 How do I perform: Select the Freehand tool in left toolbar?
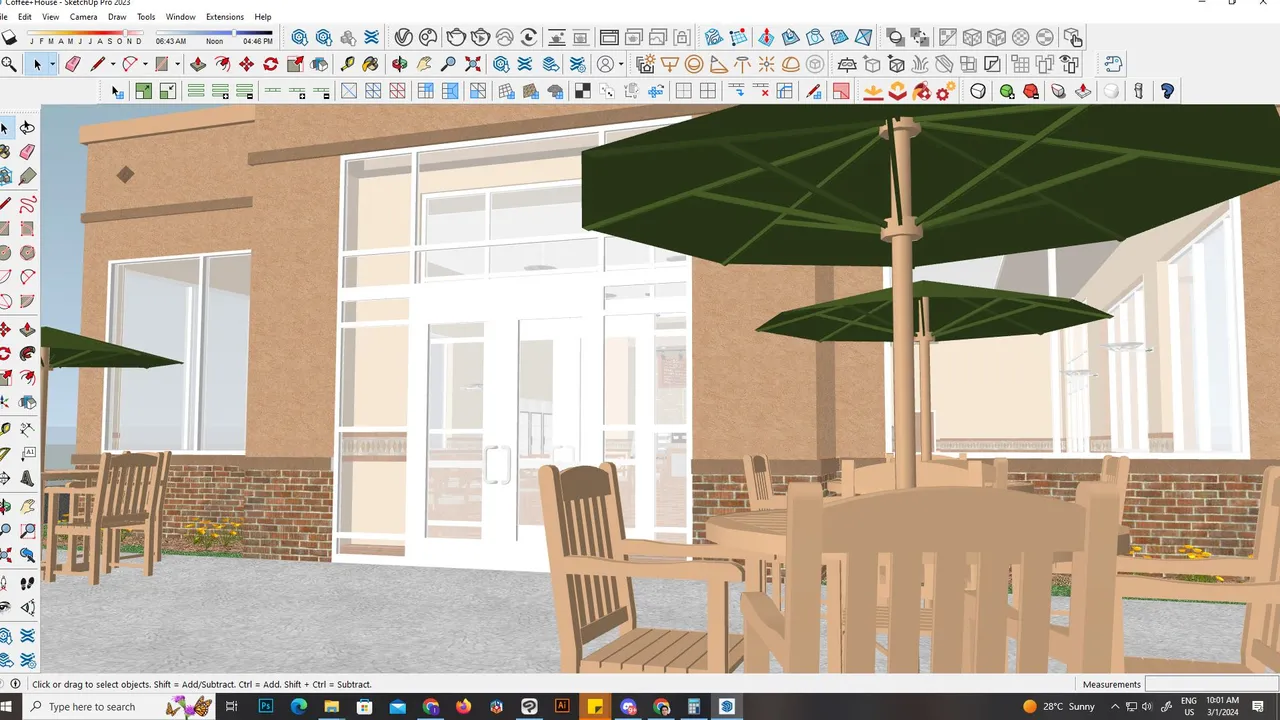27,204
